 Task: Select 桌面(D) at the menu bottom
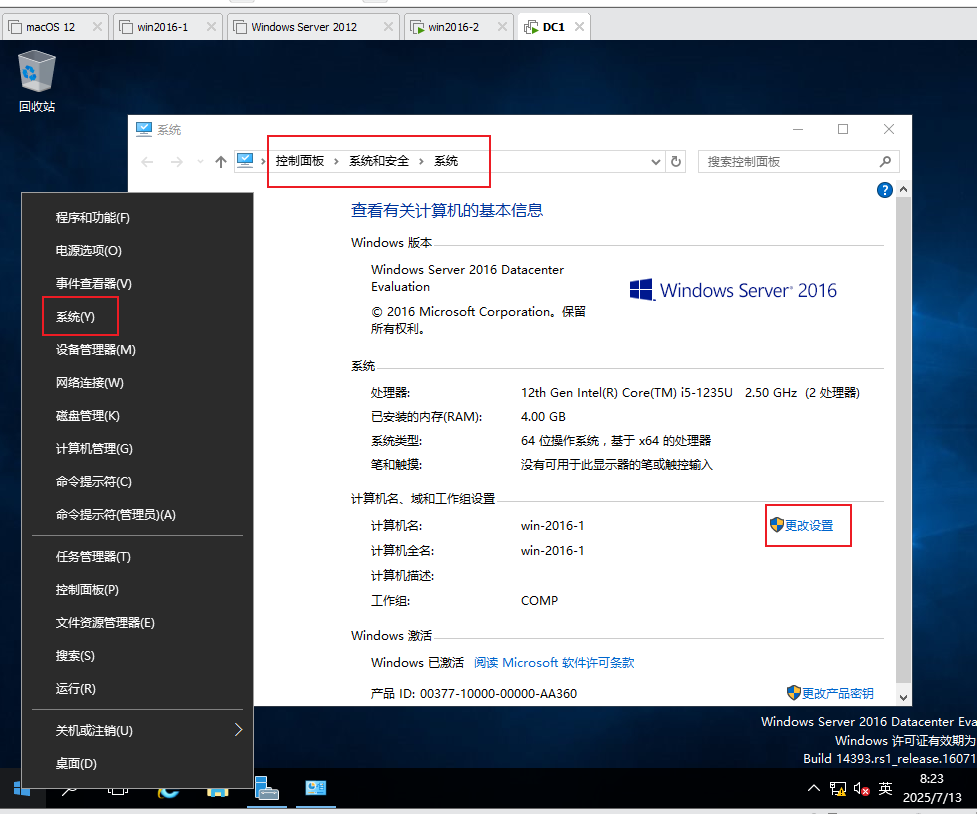tap(137, 764)
